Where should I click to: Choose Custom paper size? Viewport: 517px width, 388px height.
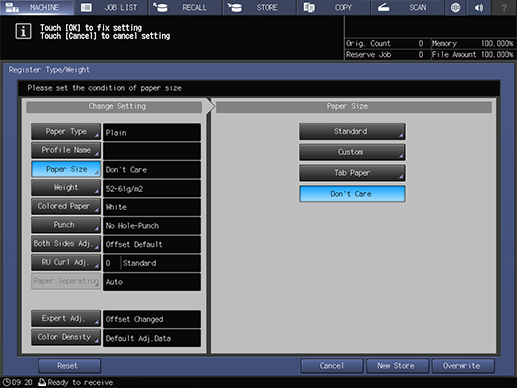pos(352,152)
